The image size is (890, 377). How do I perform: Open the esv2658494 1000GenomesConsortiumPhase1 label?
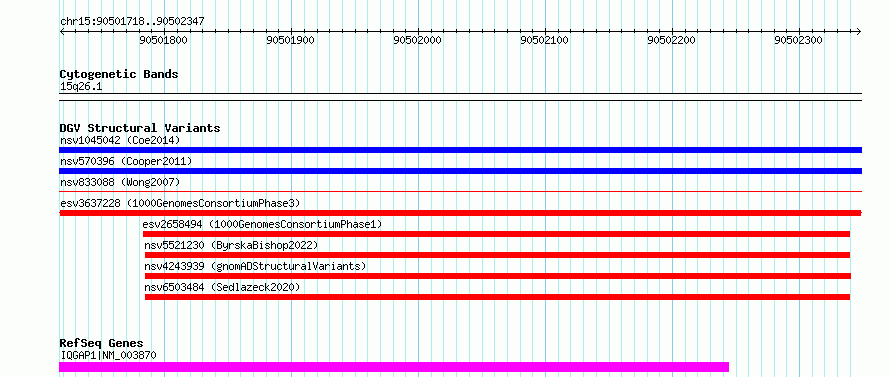point(262,224)
